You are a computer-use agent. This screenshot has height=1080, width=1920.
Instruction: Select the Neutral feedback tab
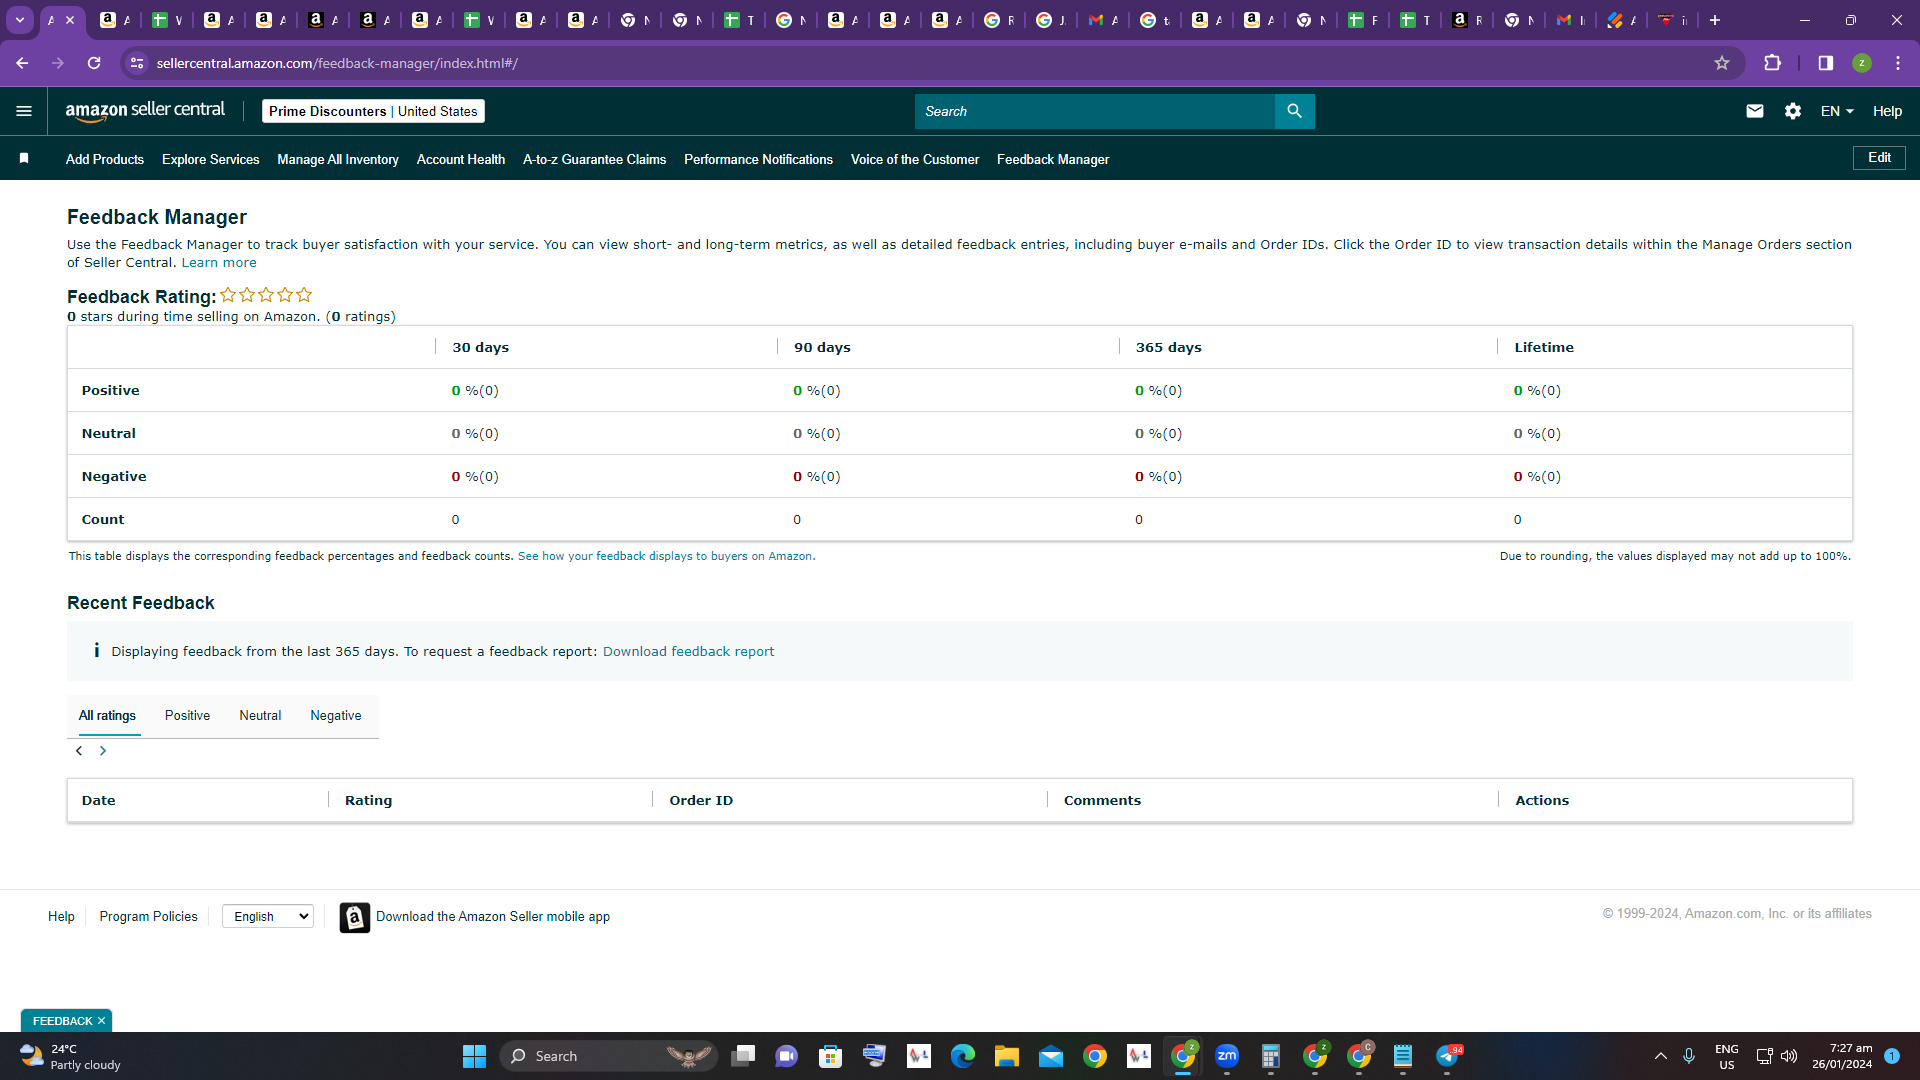pos(260,716)
